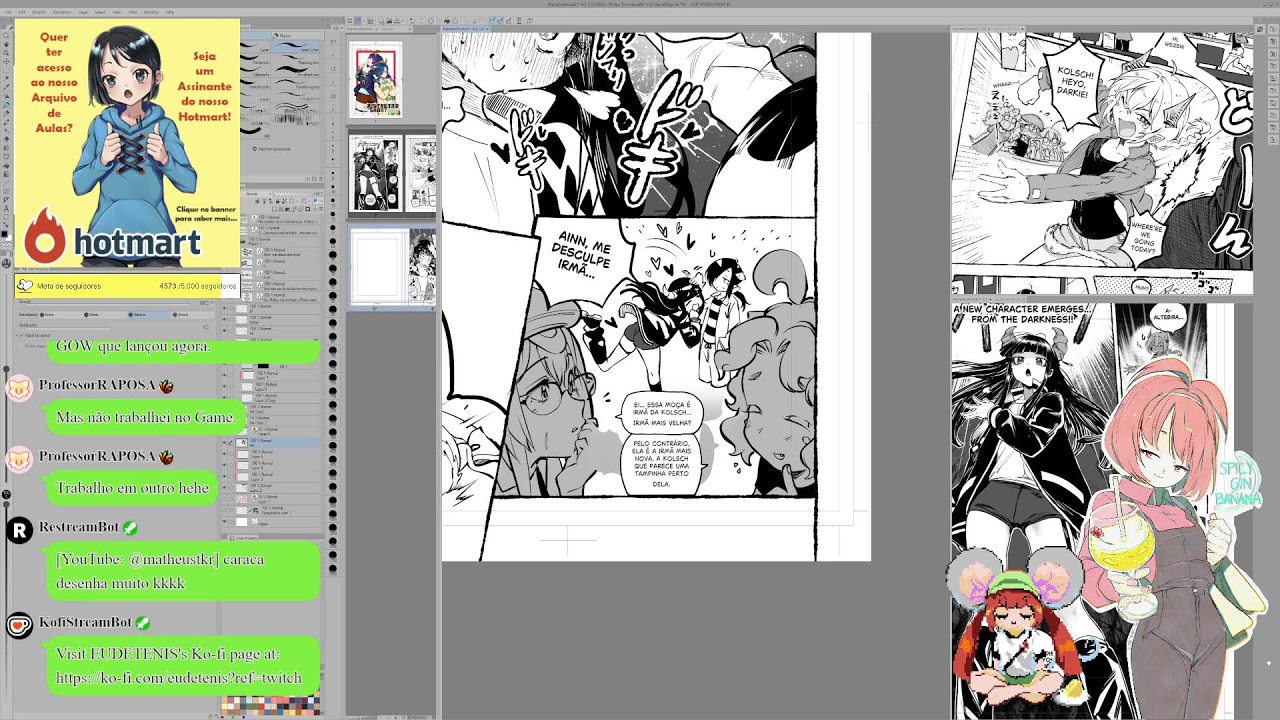Image resolution: width=1280 pixels, height=720 pixels.
Task: Select the Zoom magnifier tool in toolbar
Action: point(6,35)
